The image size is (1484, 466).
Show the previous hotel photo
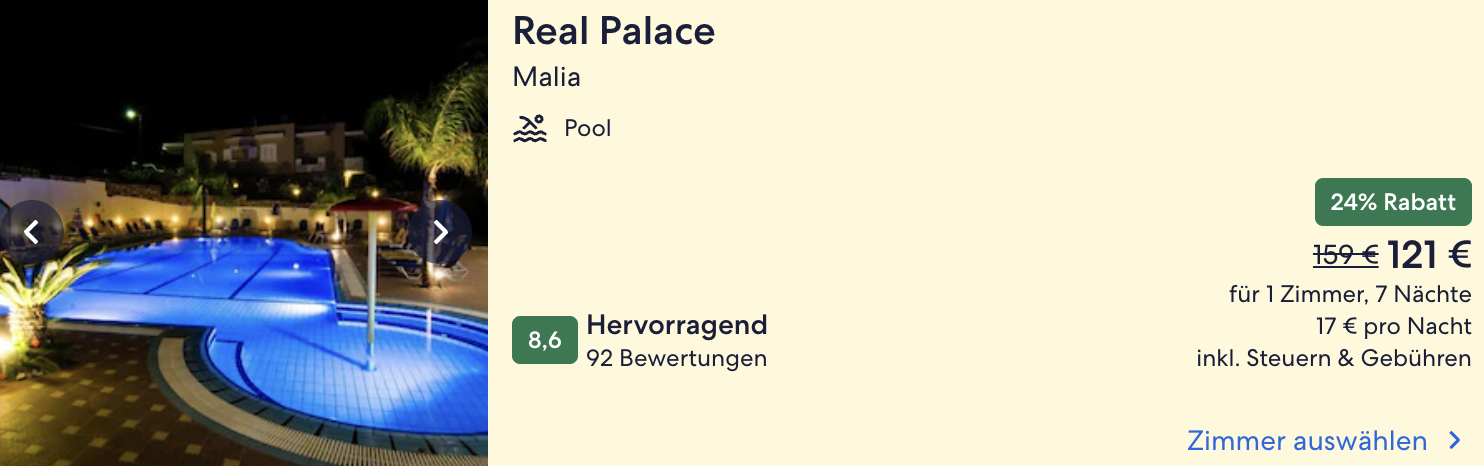(x=32, y=232)
